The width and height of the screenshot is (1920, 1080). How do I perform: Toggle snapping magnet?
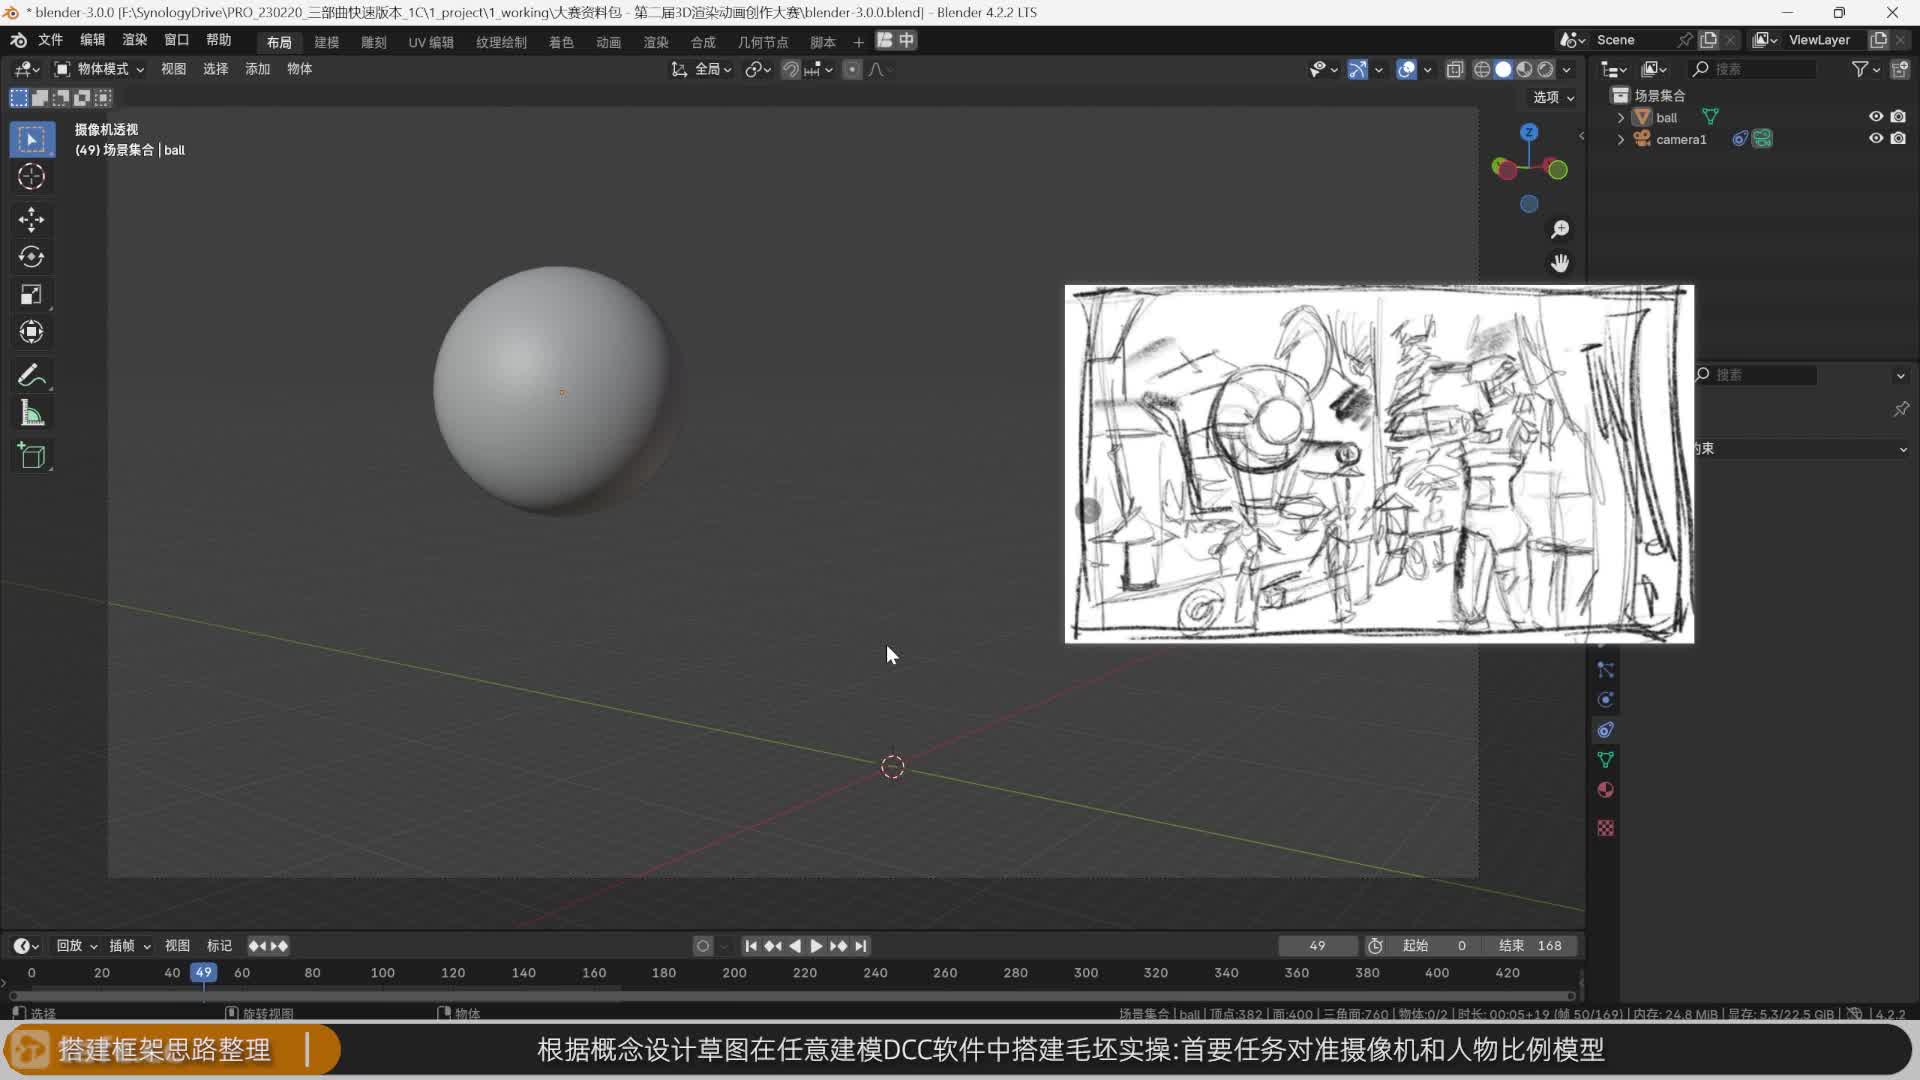[x=790, y=69]
